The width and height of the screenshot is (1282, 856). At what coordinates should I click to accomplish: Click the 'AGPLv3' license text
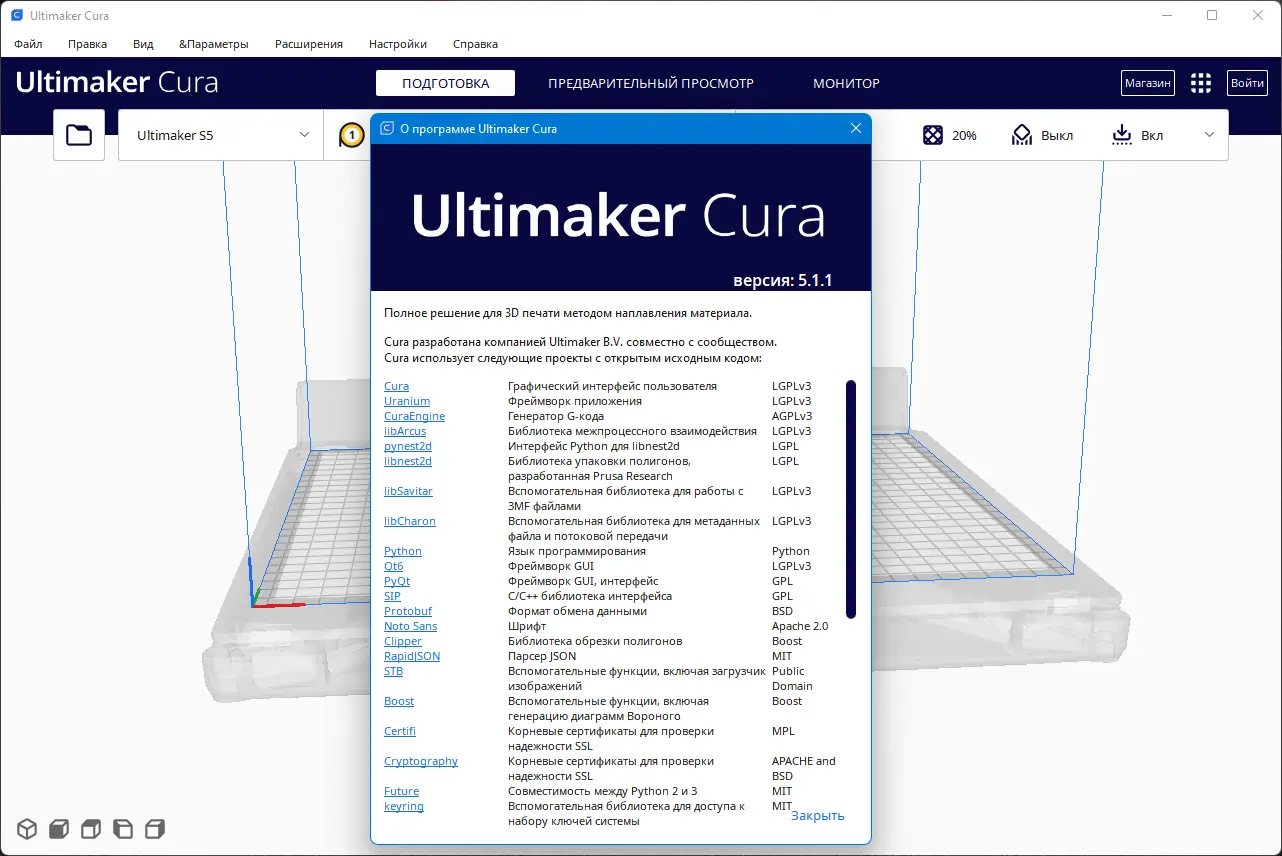click(x=792, y=416)
